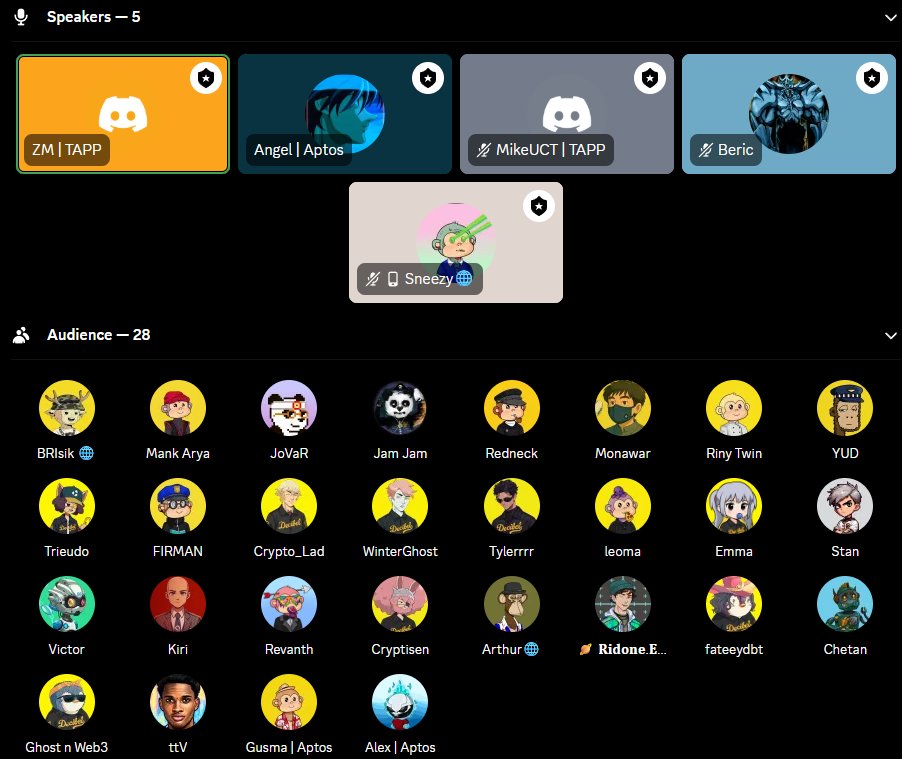Click the muted mic icon on Beric label
This screenshot has width=902, height=759.
point(705,150)
